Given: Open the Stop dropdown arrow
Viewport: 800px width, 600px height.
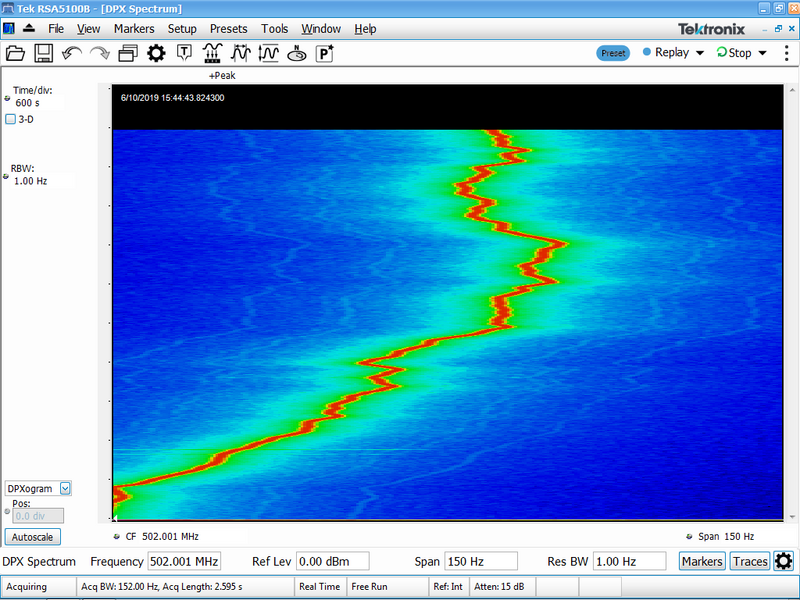Looking at the screenshot, I should 762,53.
